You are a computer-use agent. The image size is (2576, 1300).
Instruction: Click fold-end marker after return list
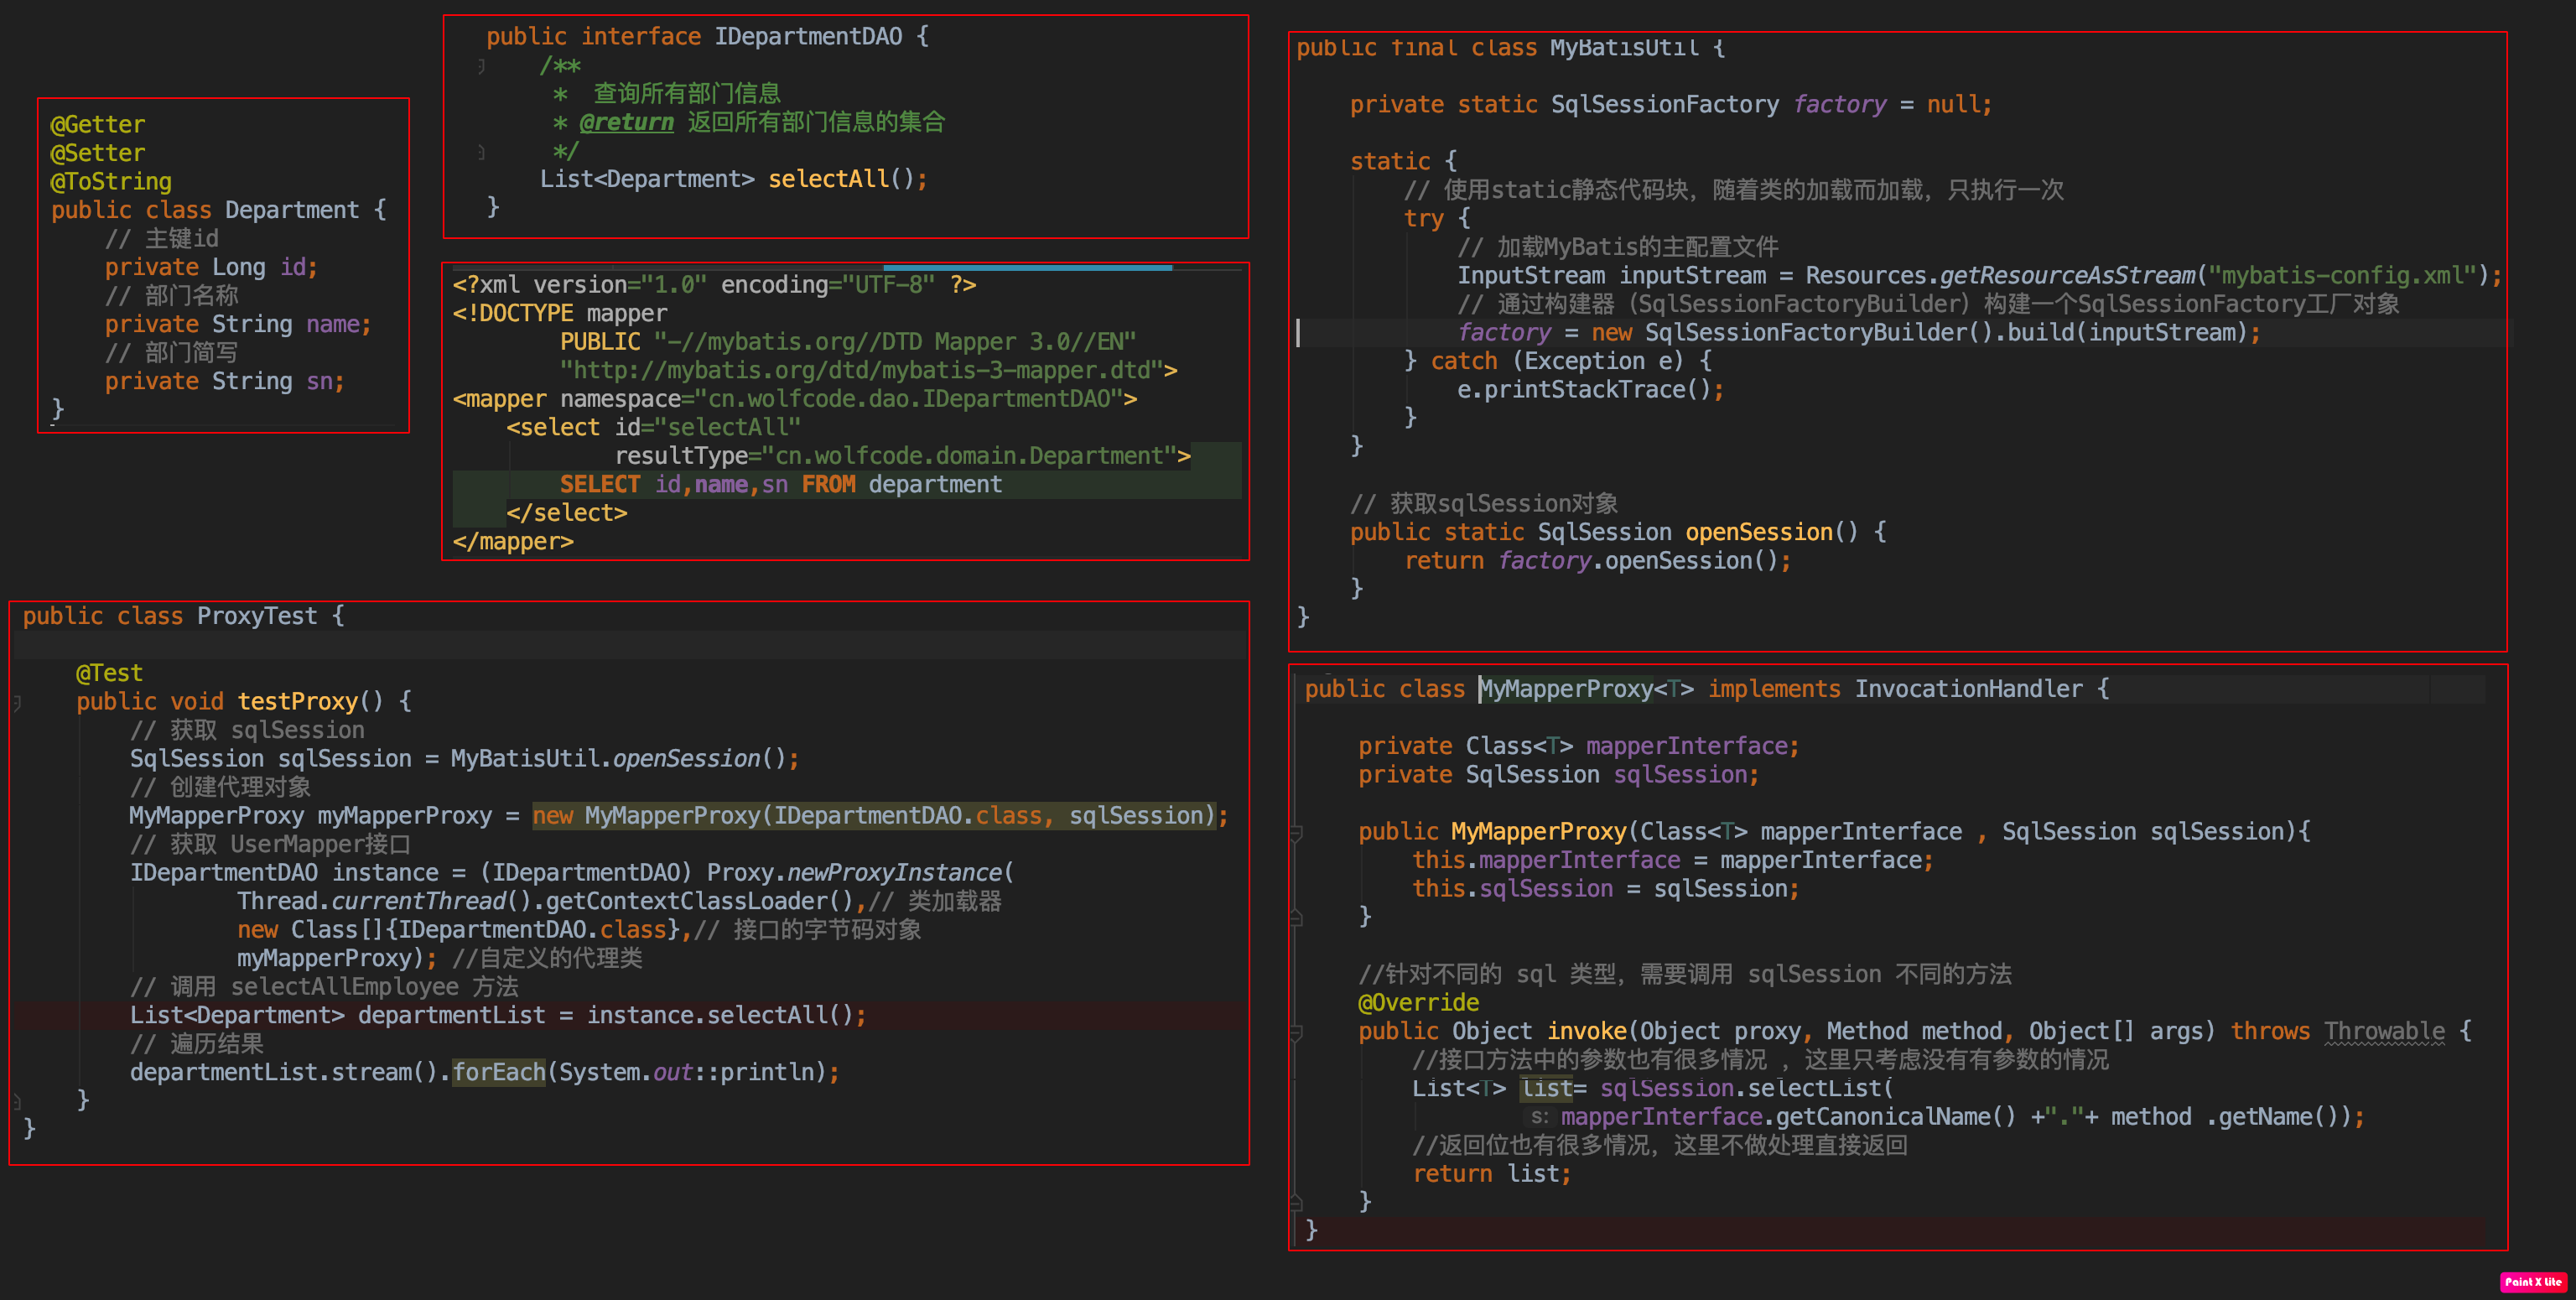[x=1296, y=1202]
